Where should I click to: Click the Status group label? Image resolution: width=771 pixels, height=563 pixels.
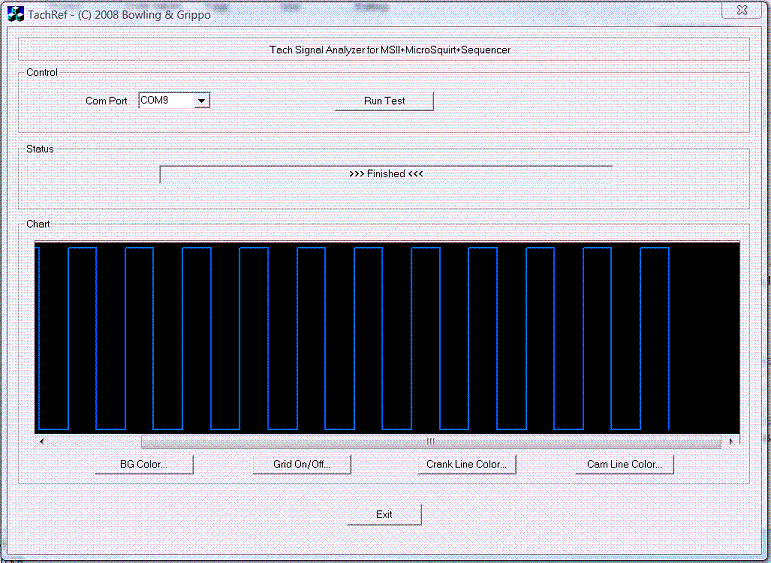(40, 149)
